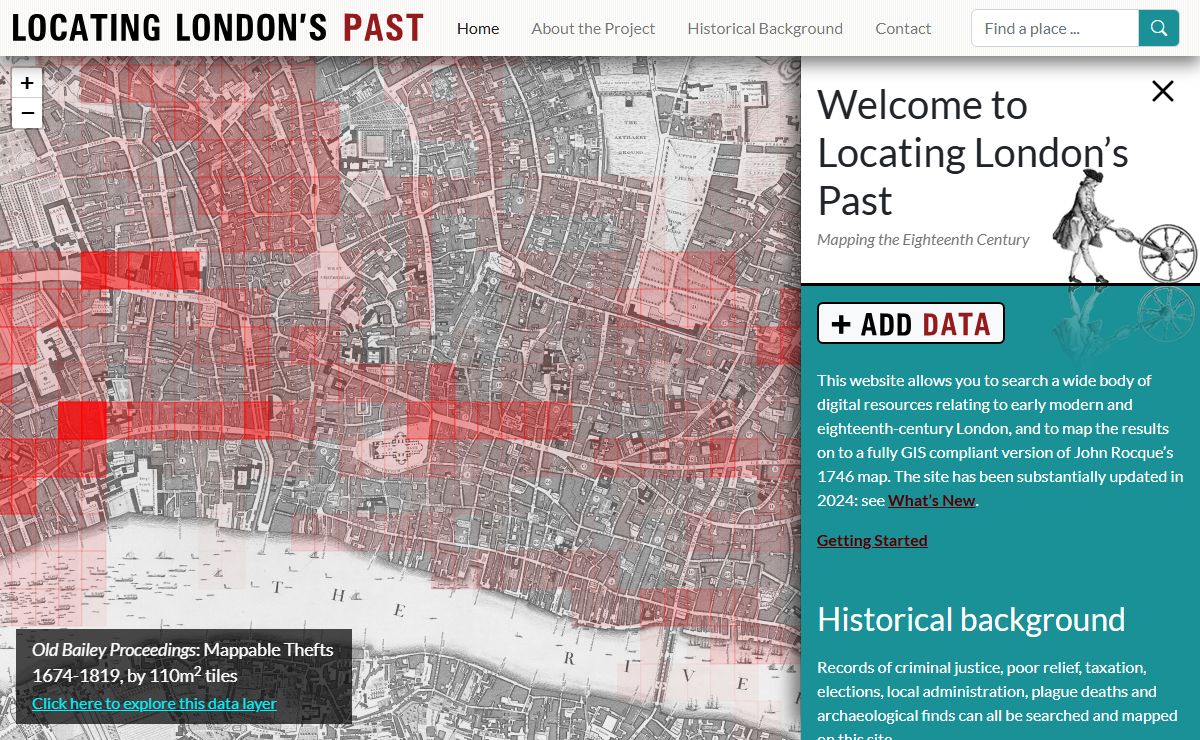Viewport: 1200px width, 740px height.
Task: Open the Home menu item
Action: [478, 28]
